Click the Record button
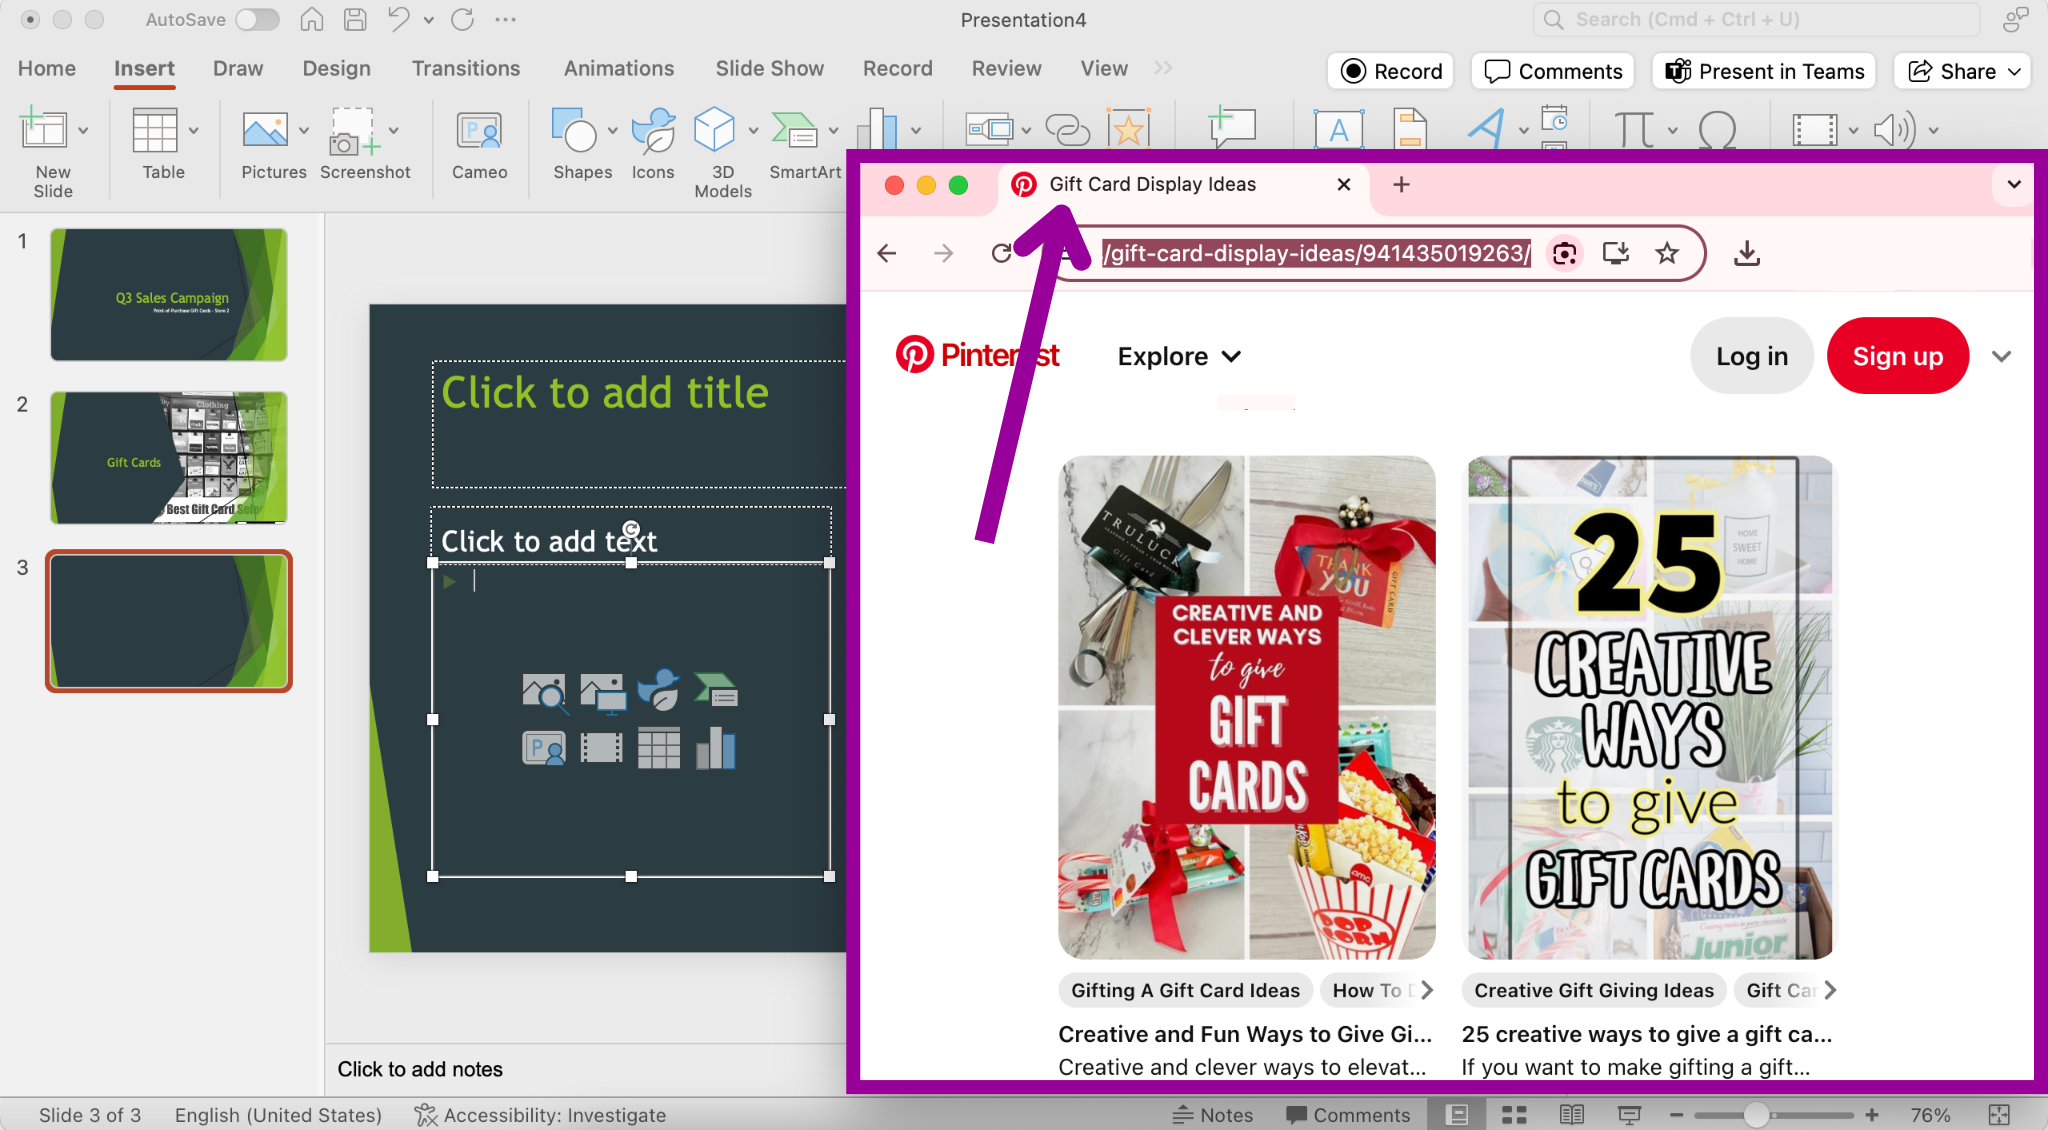Image resolution: width=2048 pixels, height=1130 pixels. [1391, 71]
